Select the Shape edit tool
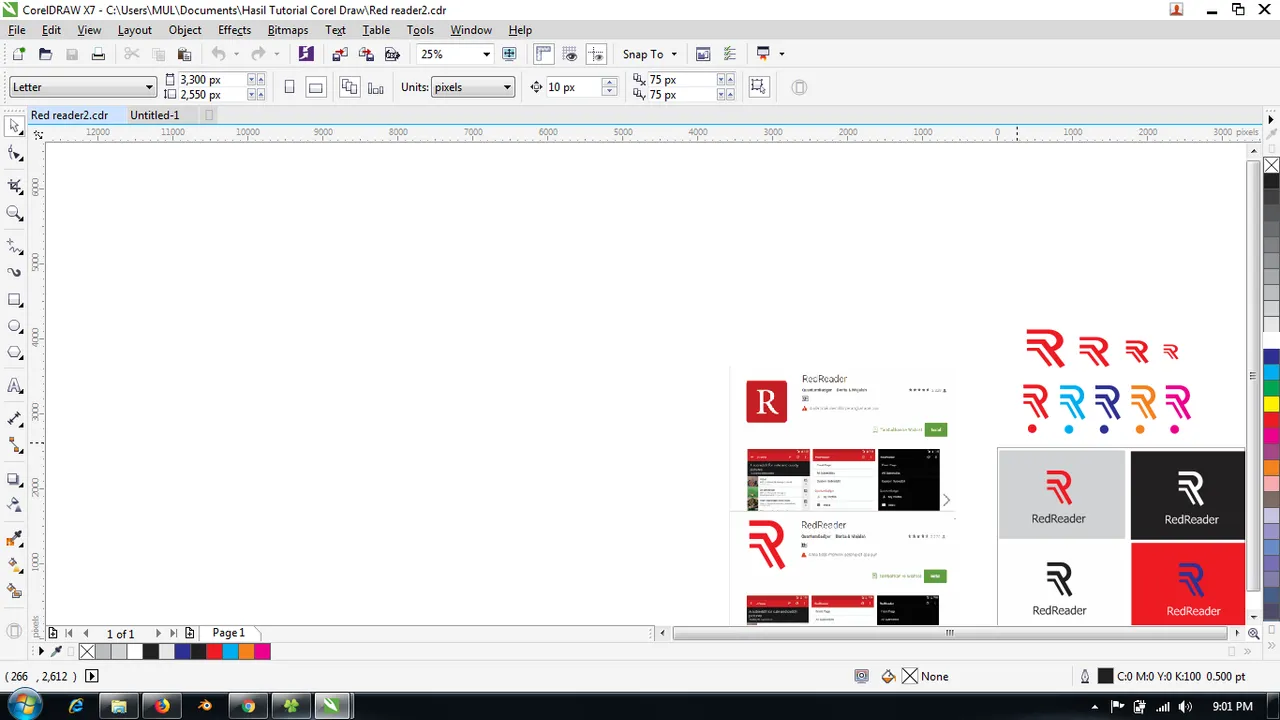The image size is (1280, 720). [x=15, y=154]
